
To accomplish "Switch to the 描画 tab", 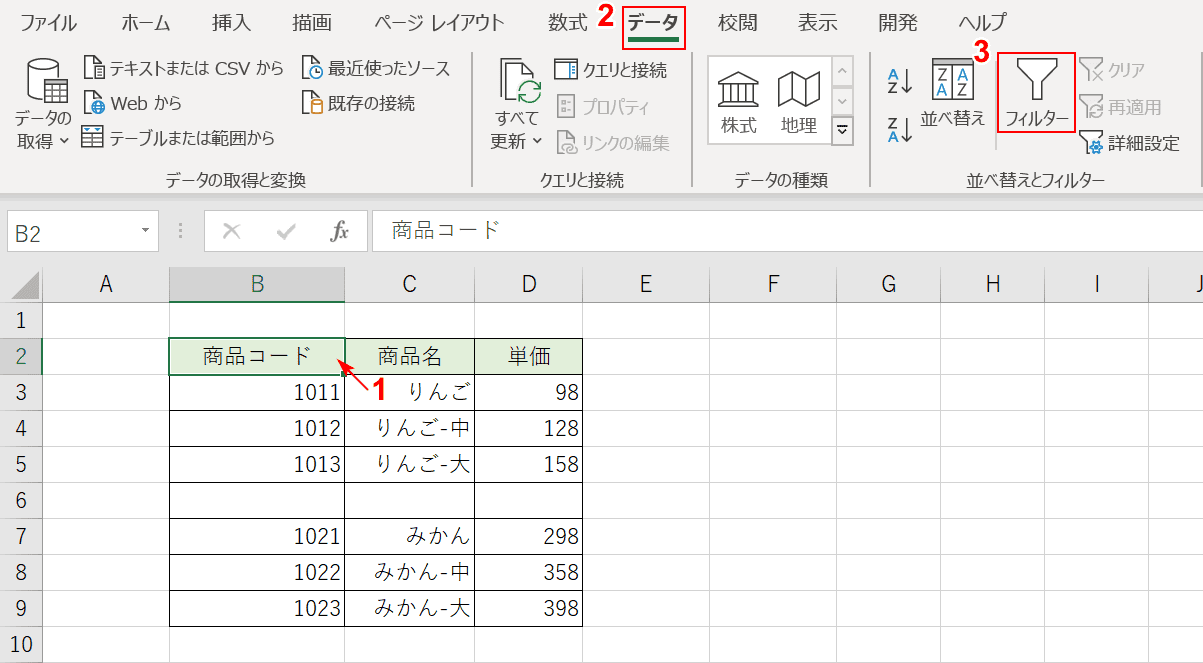I will click(x=312, y=23).
